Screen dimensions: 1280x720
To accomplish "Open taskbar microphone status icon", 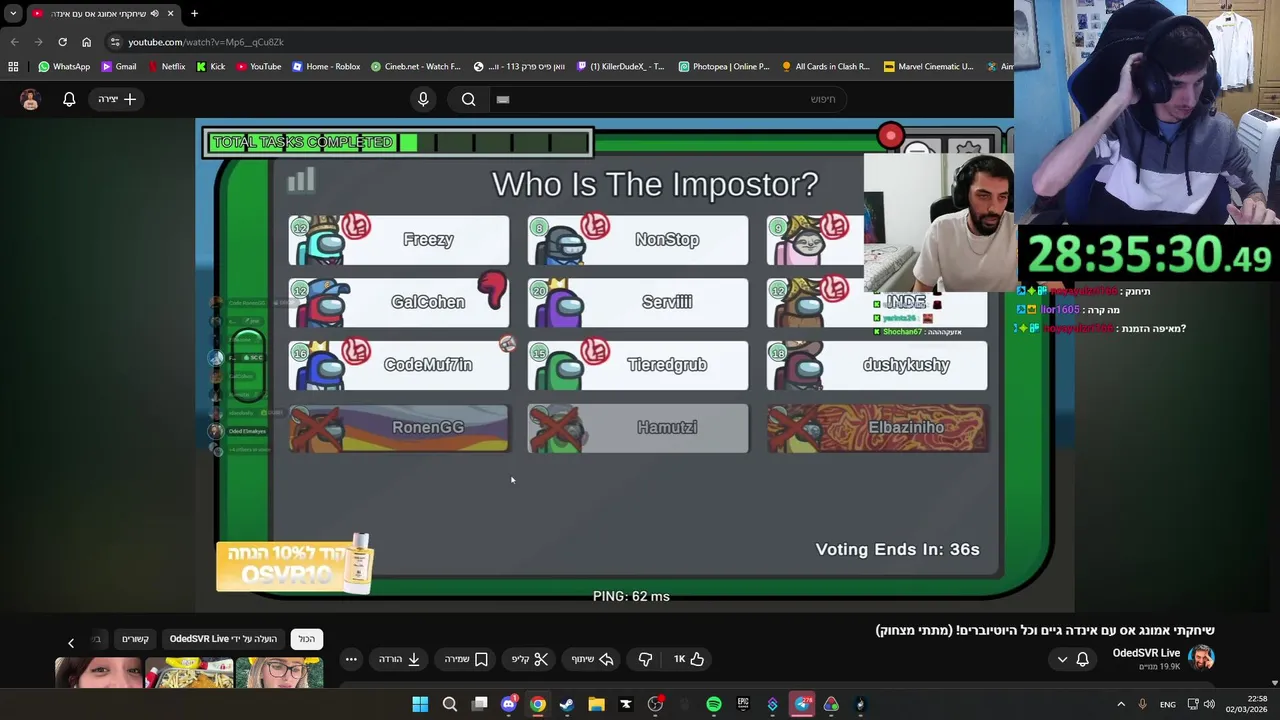I will [x=1142, y=704].
